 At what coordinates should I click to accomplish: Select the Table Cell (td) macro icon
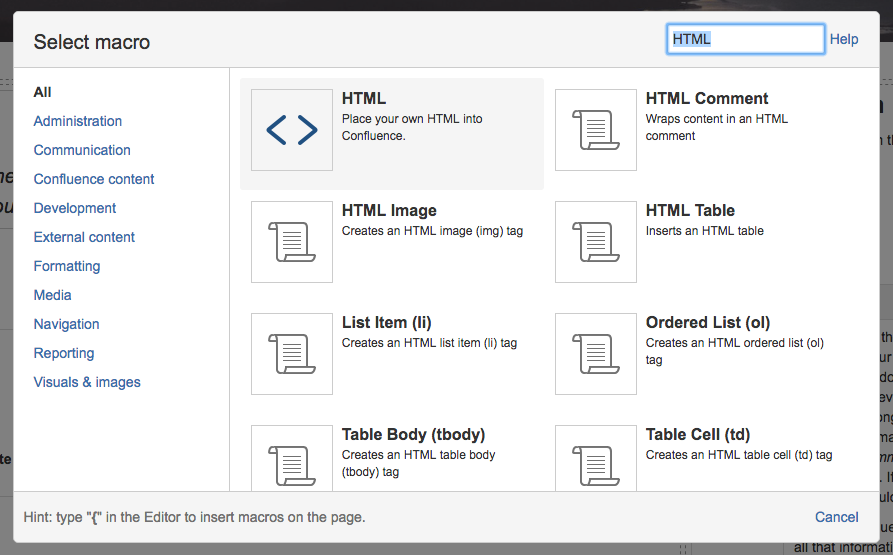tap(596, 458)
